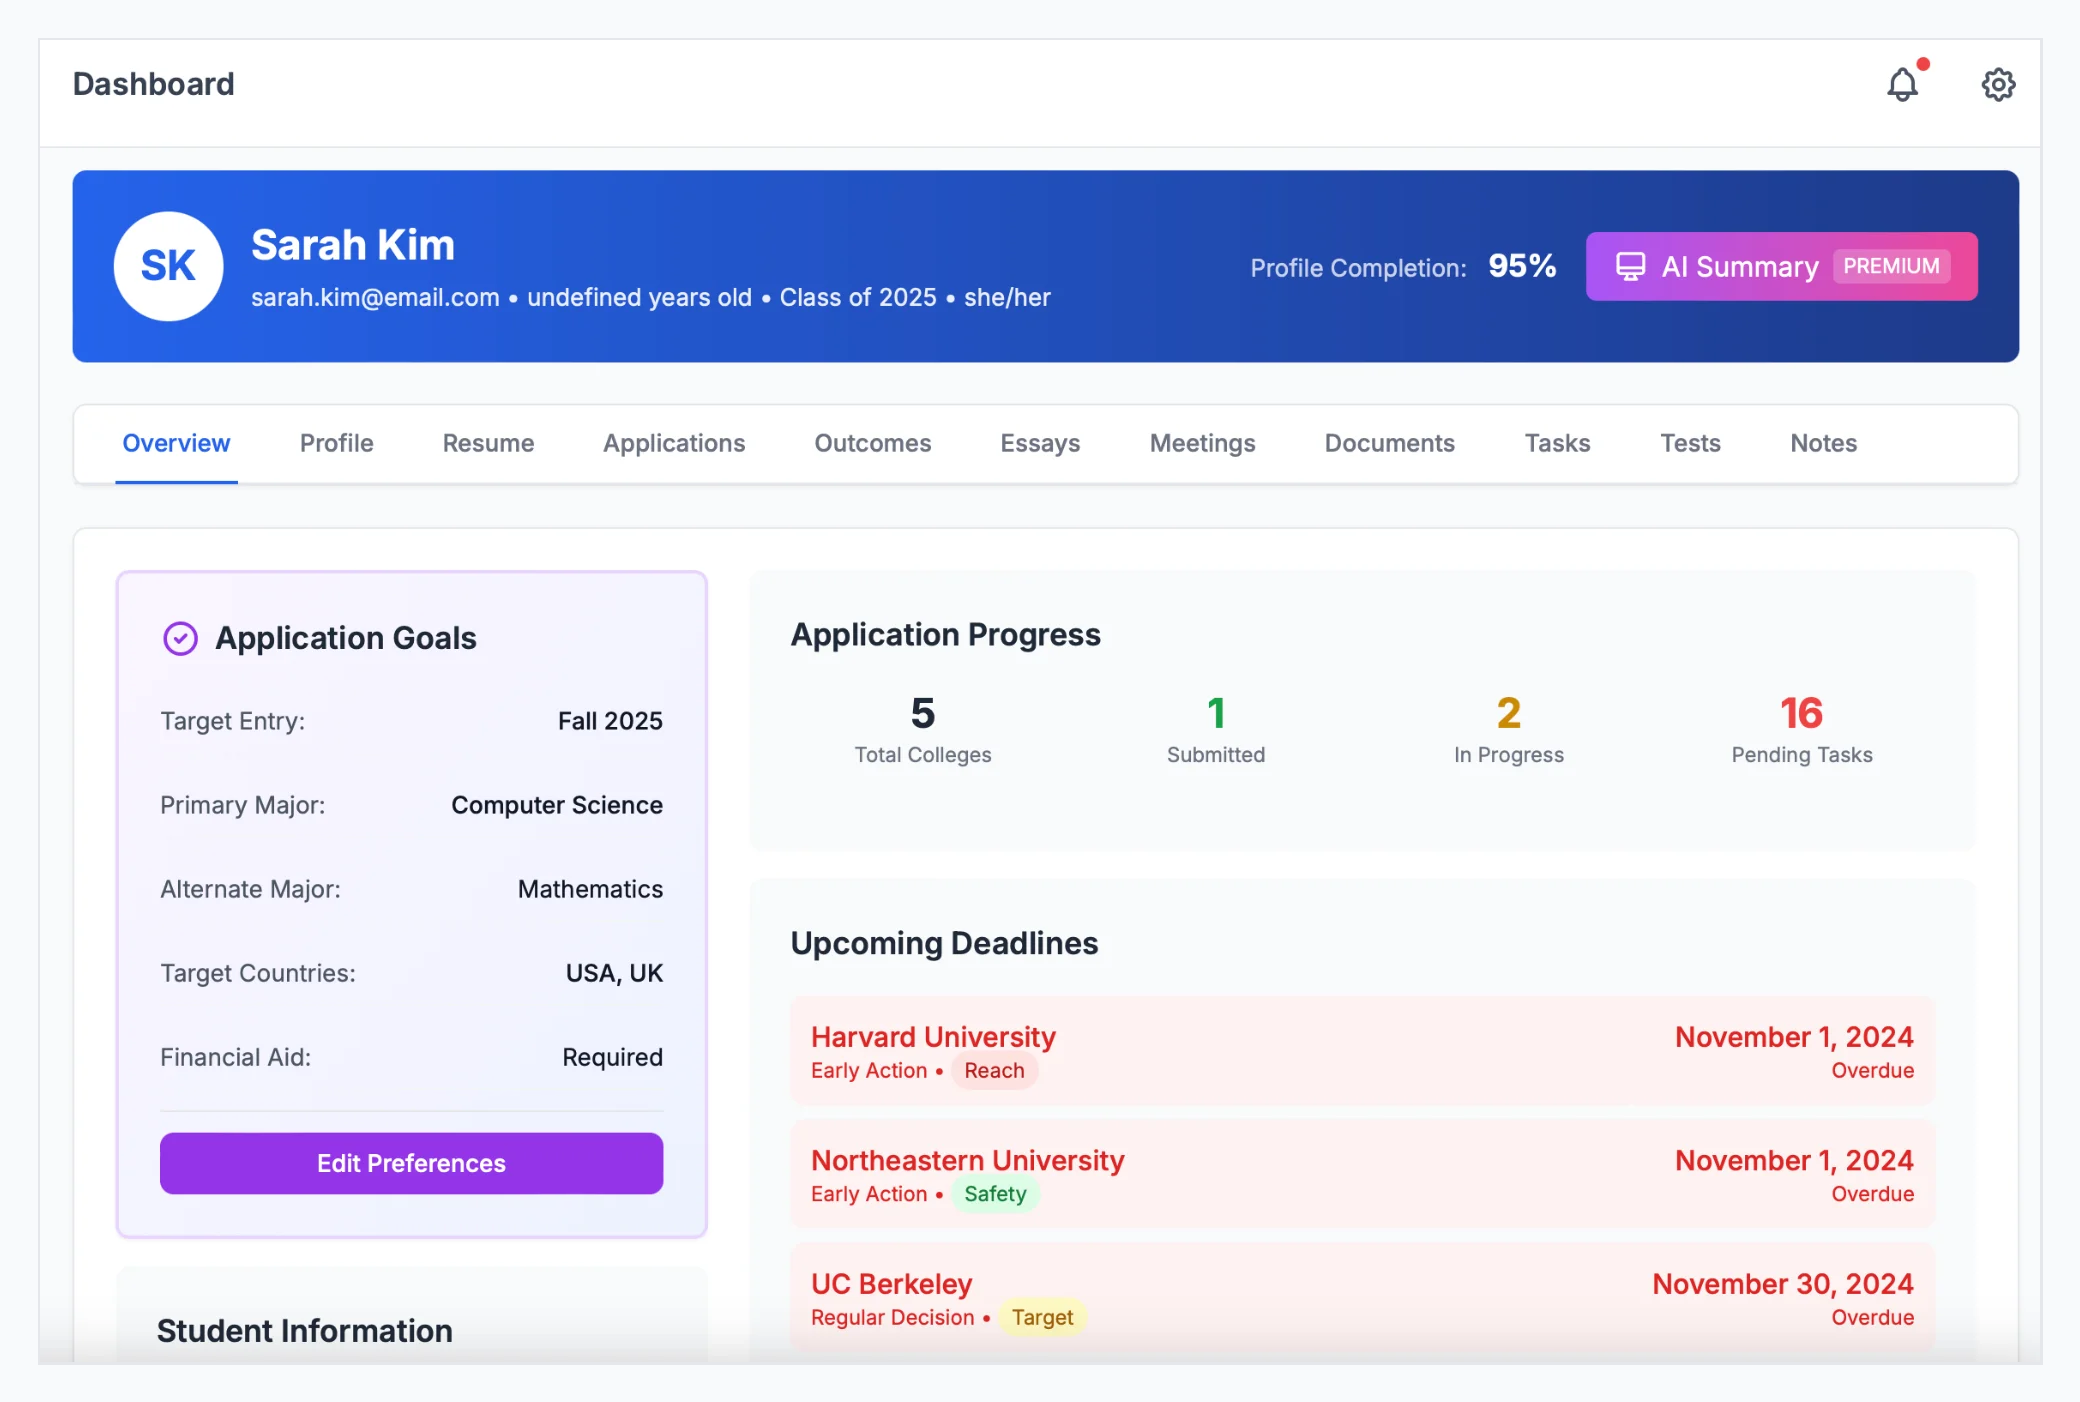The image size is (2080, 1402).
Task: Click the red notification dot on the bell
Action: [x=1925, y=64]
